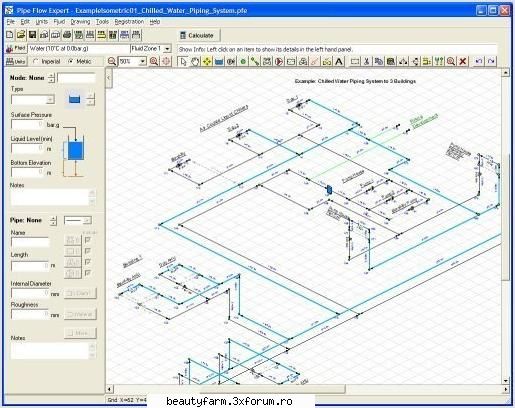This screenshot has width=515, height=408.
Task: Click the Bottom Elevation input field
Action: [x=28, y=172]
